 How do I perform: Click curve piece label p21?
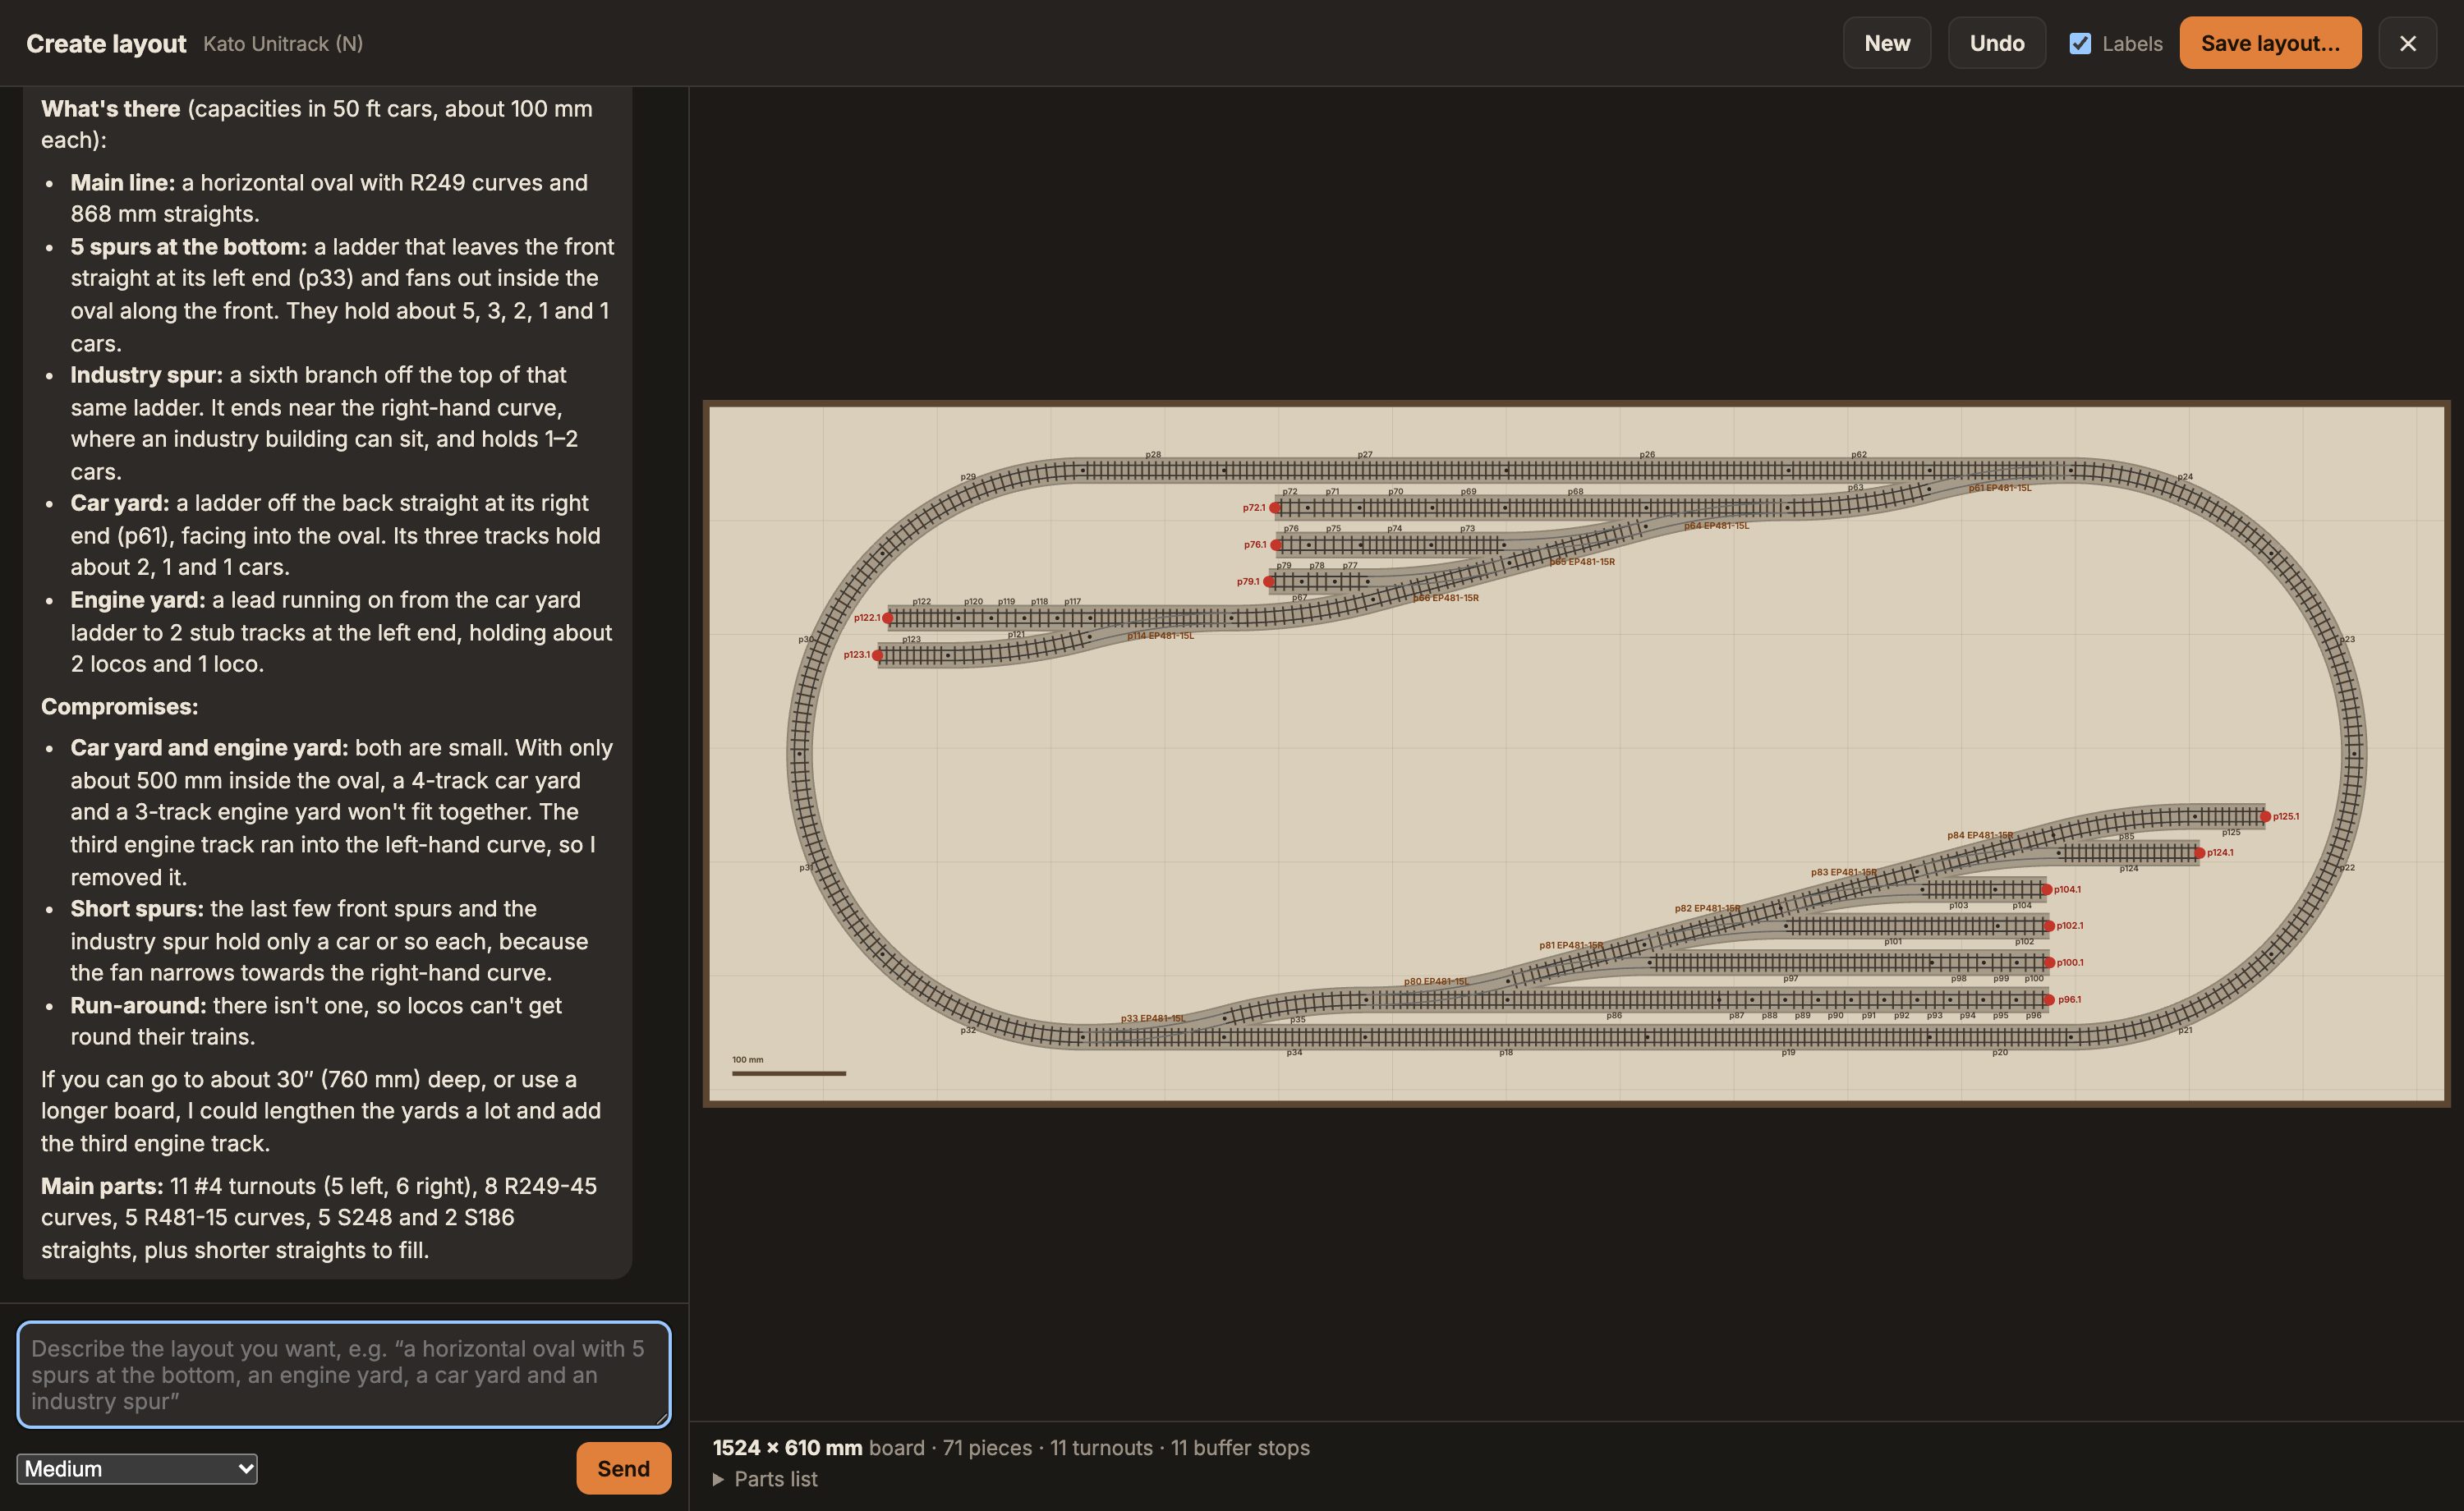(x=2185, y=1030)
